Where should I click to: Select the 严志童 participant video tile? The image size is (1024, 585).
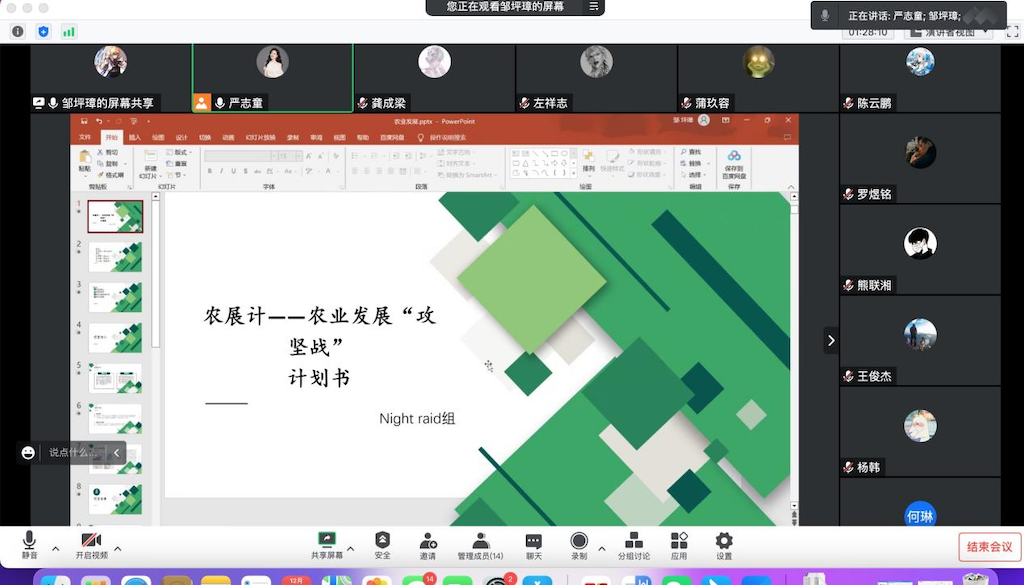[x=272, y=78]
